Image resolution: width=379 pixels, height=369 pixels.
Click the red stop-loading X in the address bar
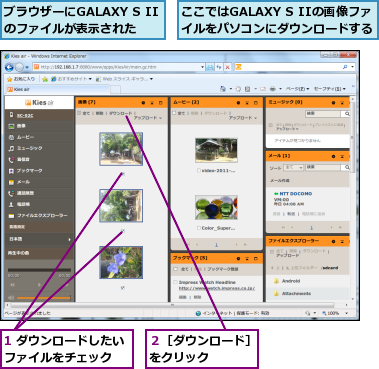(x=227, y=67)
